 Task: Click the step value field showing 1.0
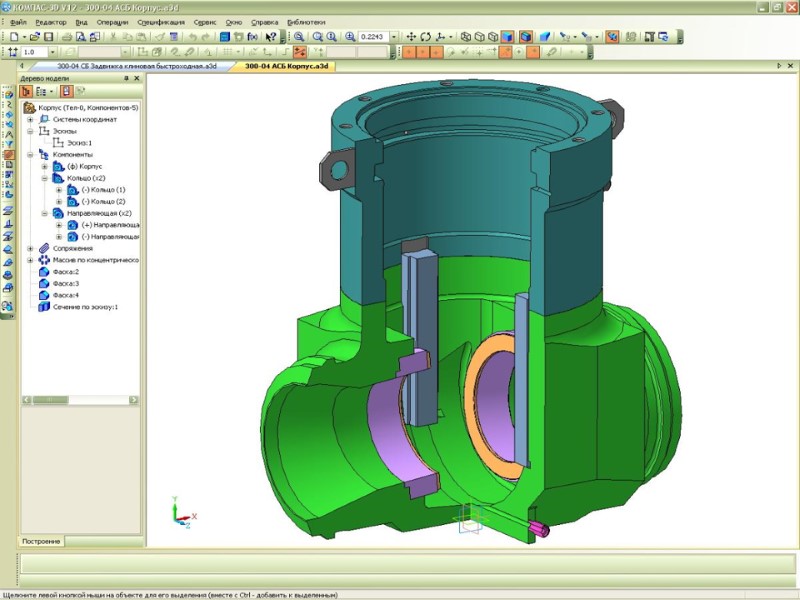pyautogui.click(x=35, y=52)
